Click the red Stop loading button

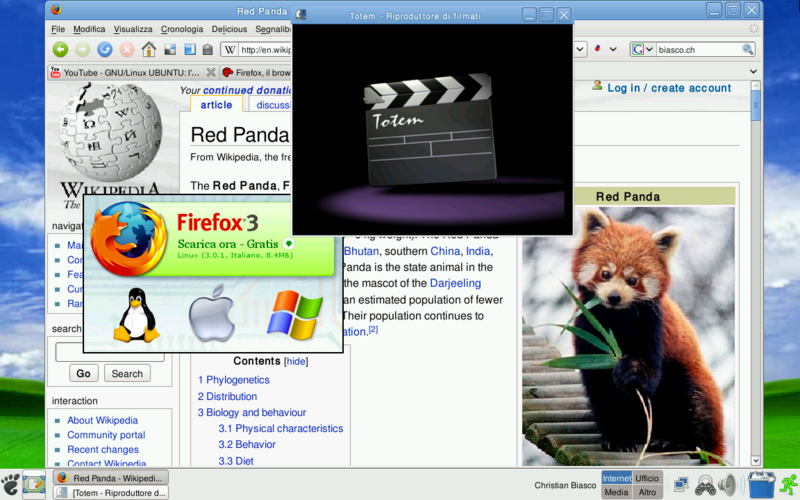click(x=127, y=49)
